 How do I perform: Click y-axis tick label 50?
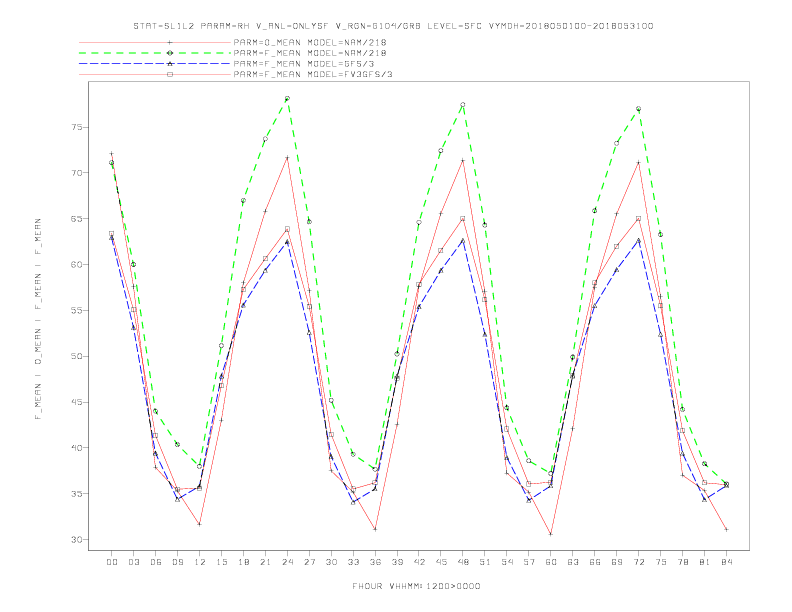tap(77, 356)
